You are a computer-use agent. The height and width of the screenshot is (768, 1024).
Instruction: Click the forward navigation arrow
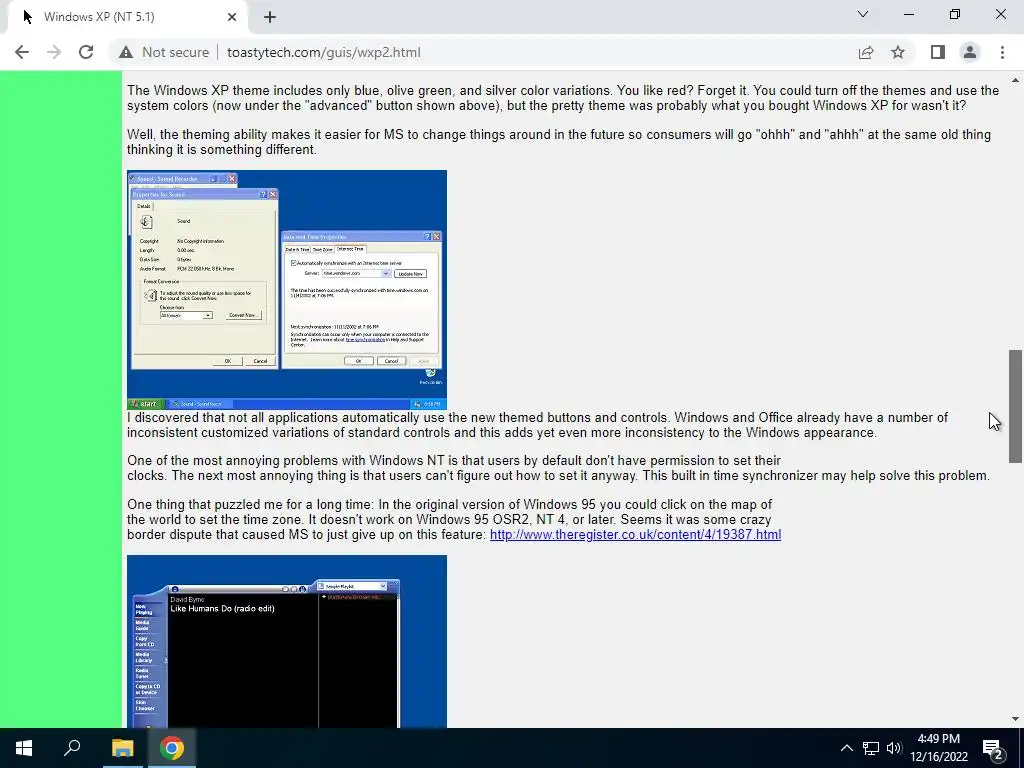tap(54, 52)
